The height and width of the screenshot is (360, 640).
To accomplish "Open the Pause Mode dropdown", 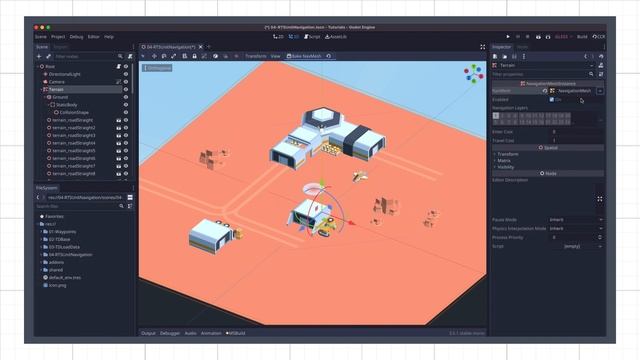I will click(x=576, y=220).
